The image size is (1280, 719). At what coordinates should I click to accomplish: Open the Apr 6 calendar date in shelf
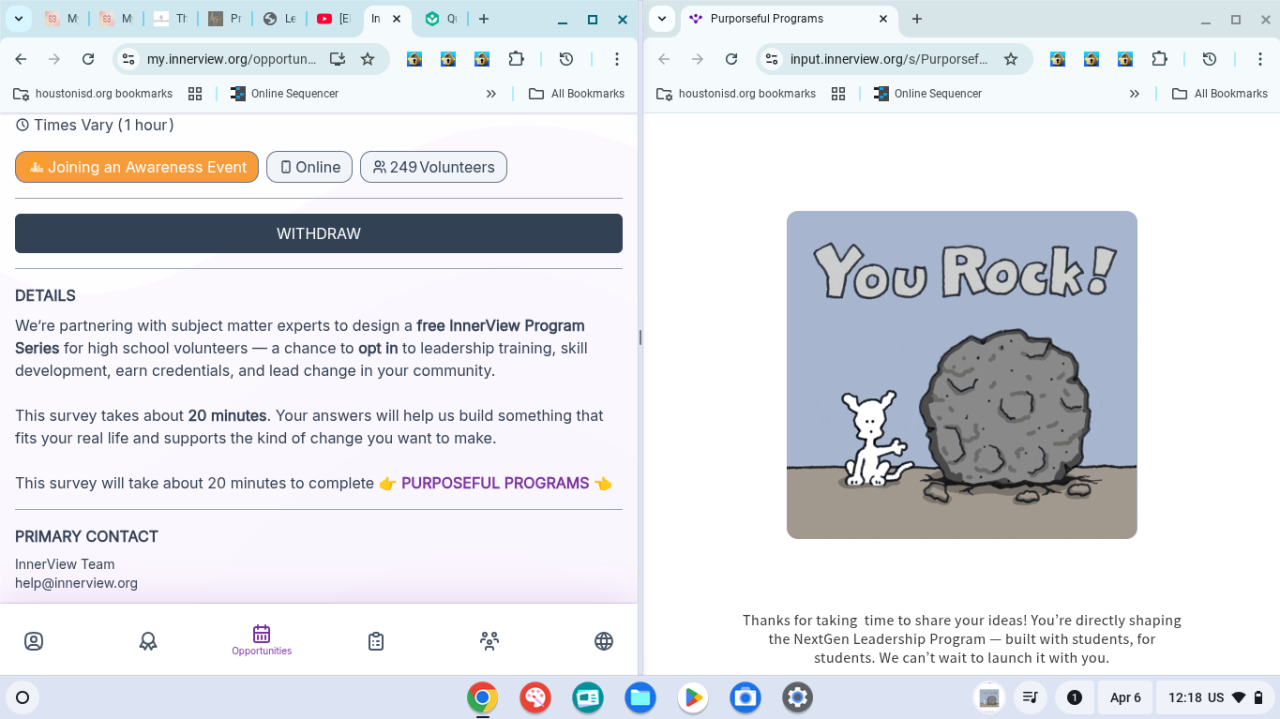(1125, 697)
